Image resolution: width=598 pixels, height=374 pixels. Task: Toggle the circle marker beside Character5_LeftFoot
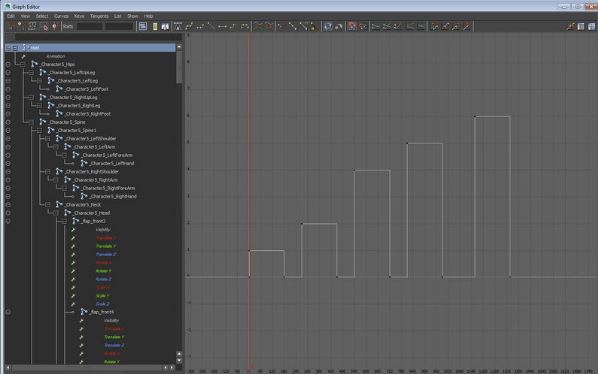pyautogui.click(x=8, y=89)
